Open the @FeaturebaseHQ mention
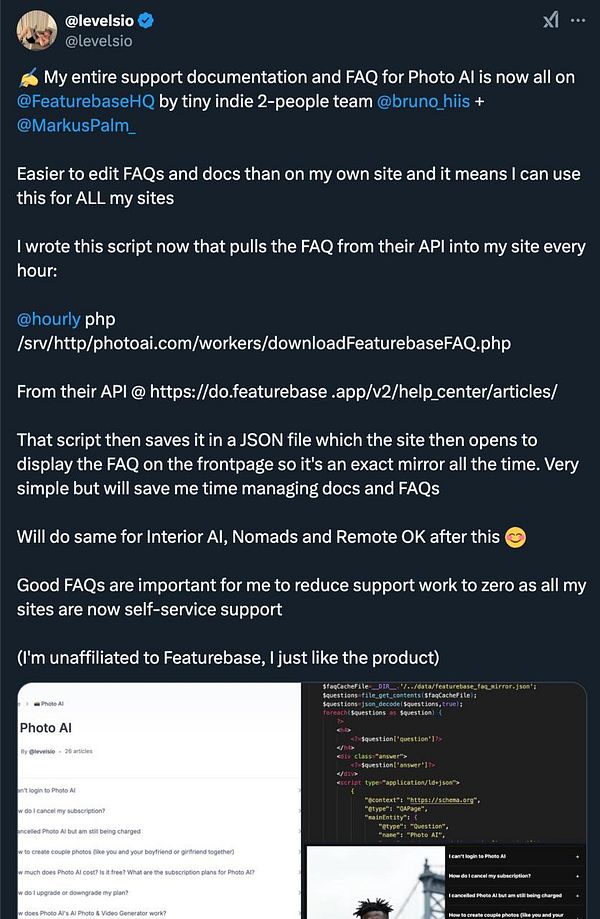 click(84, 104)
